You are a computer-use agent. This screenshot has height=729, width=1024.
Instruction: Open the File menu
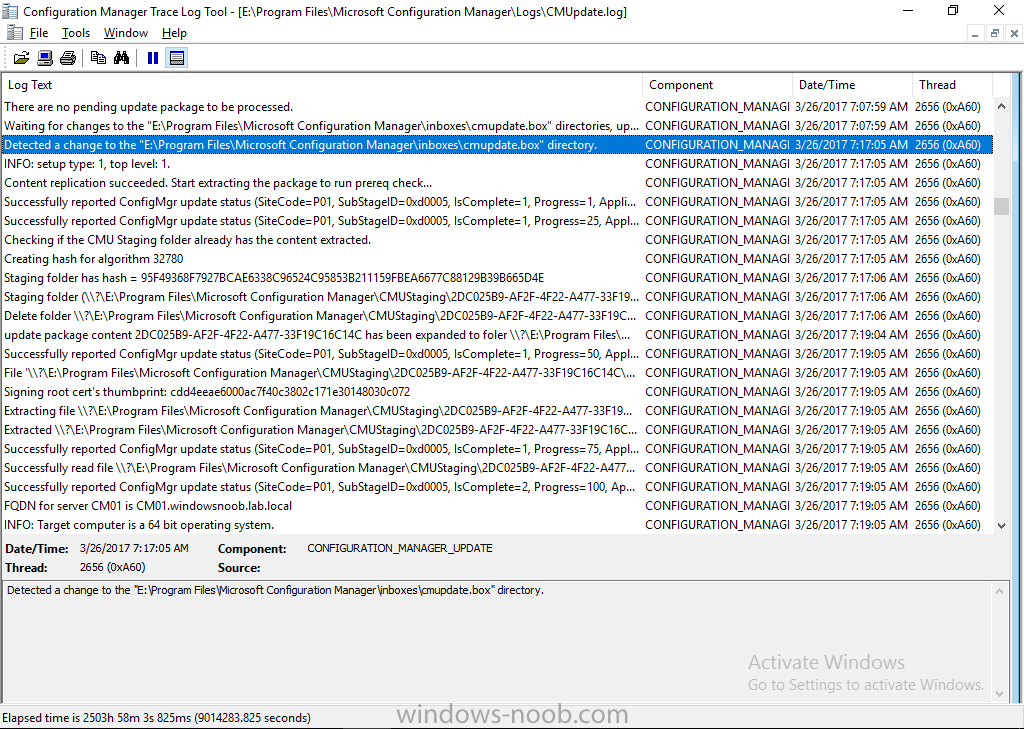pyautogui.click(x=39, y=33)
